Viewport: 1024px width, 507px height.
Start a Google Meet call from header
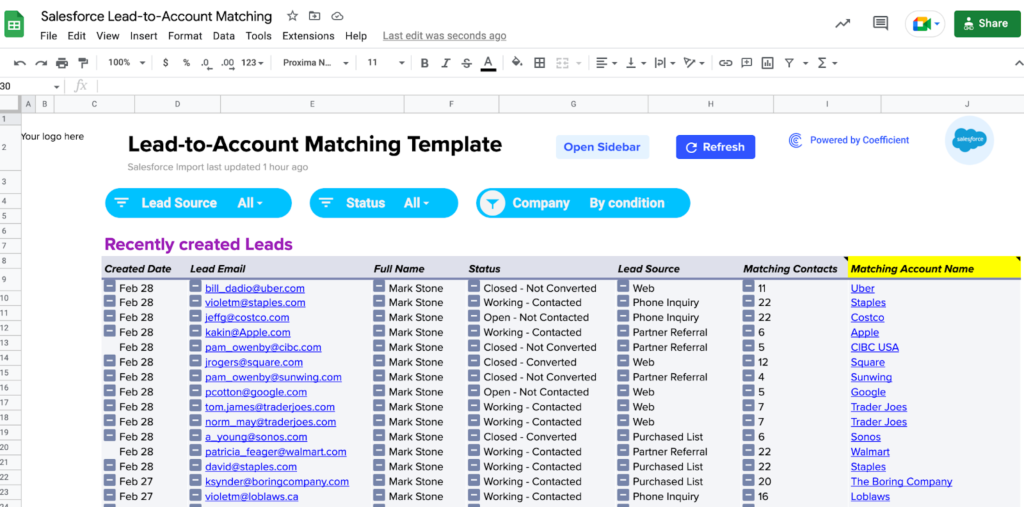[925, 24]
